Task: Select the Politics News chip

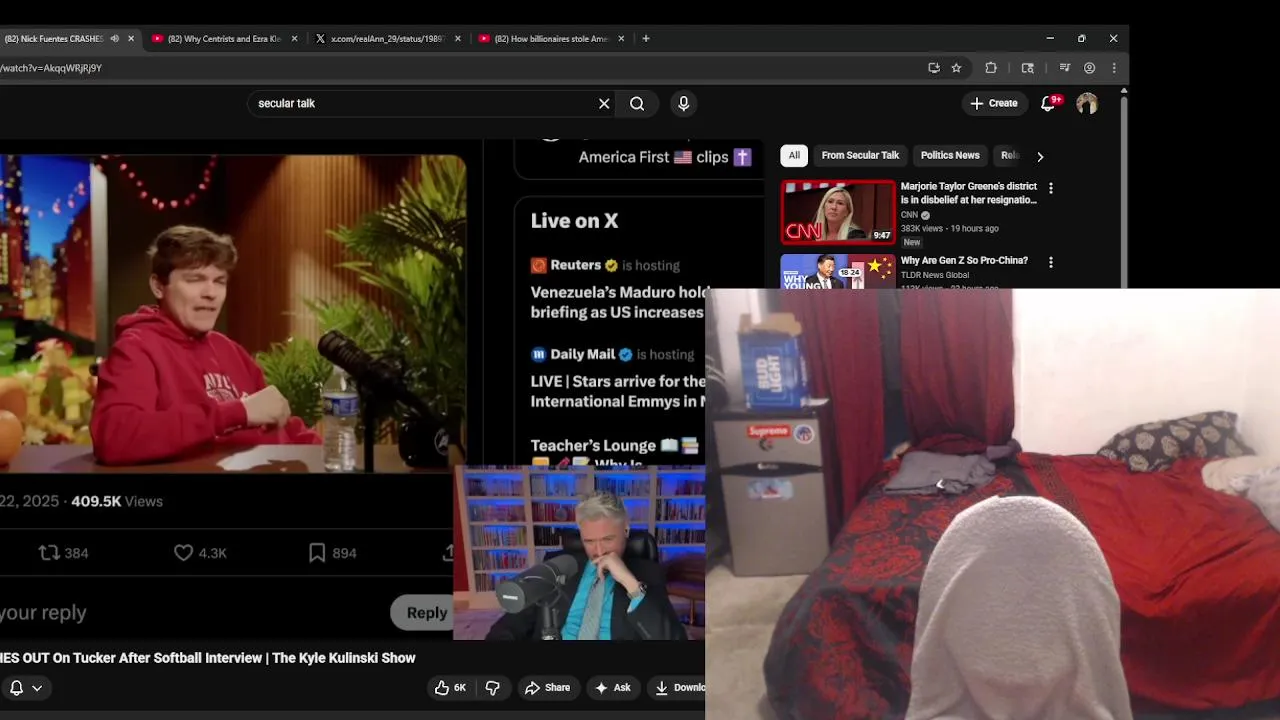Action: (950, 155)
